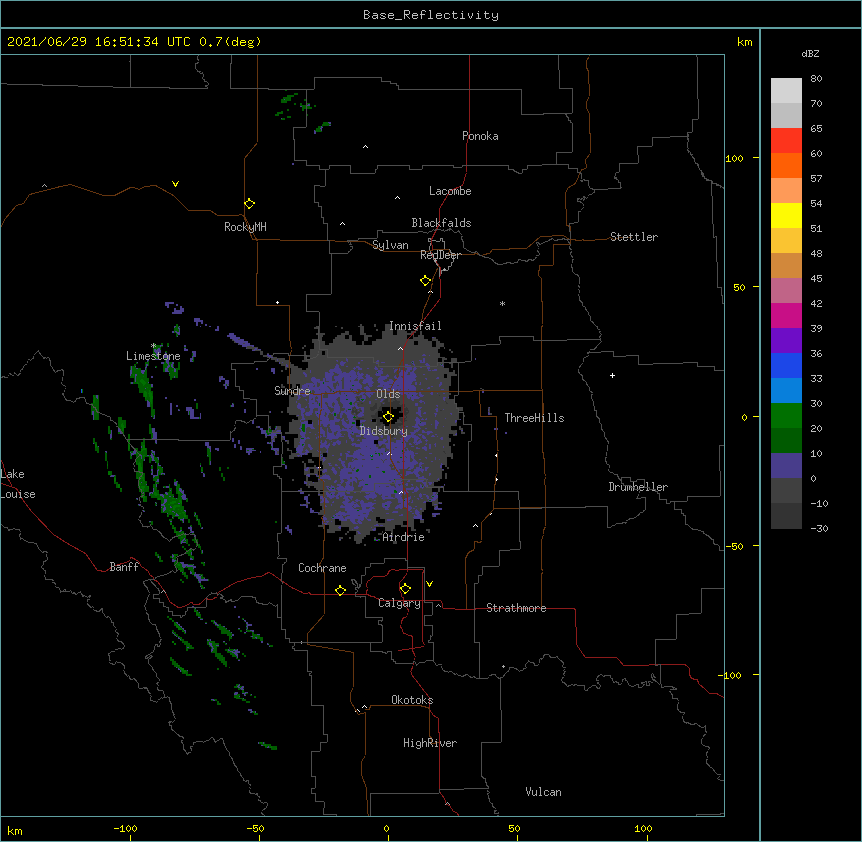
Task: Click the RockyMH label
Action: click(x=245, y=227)
